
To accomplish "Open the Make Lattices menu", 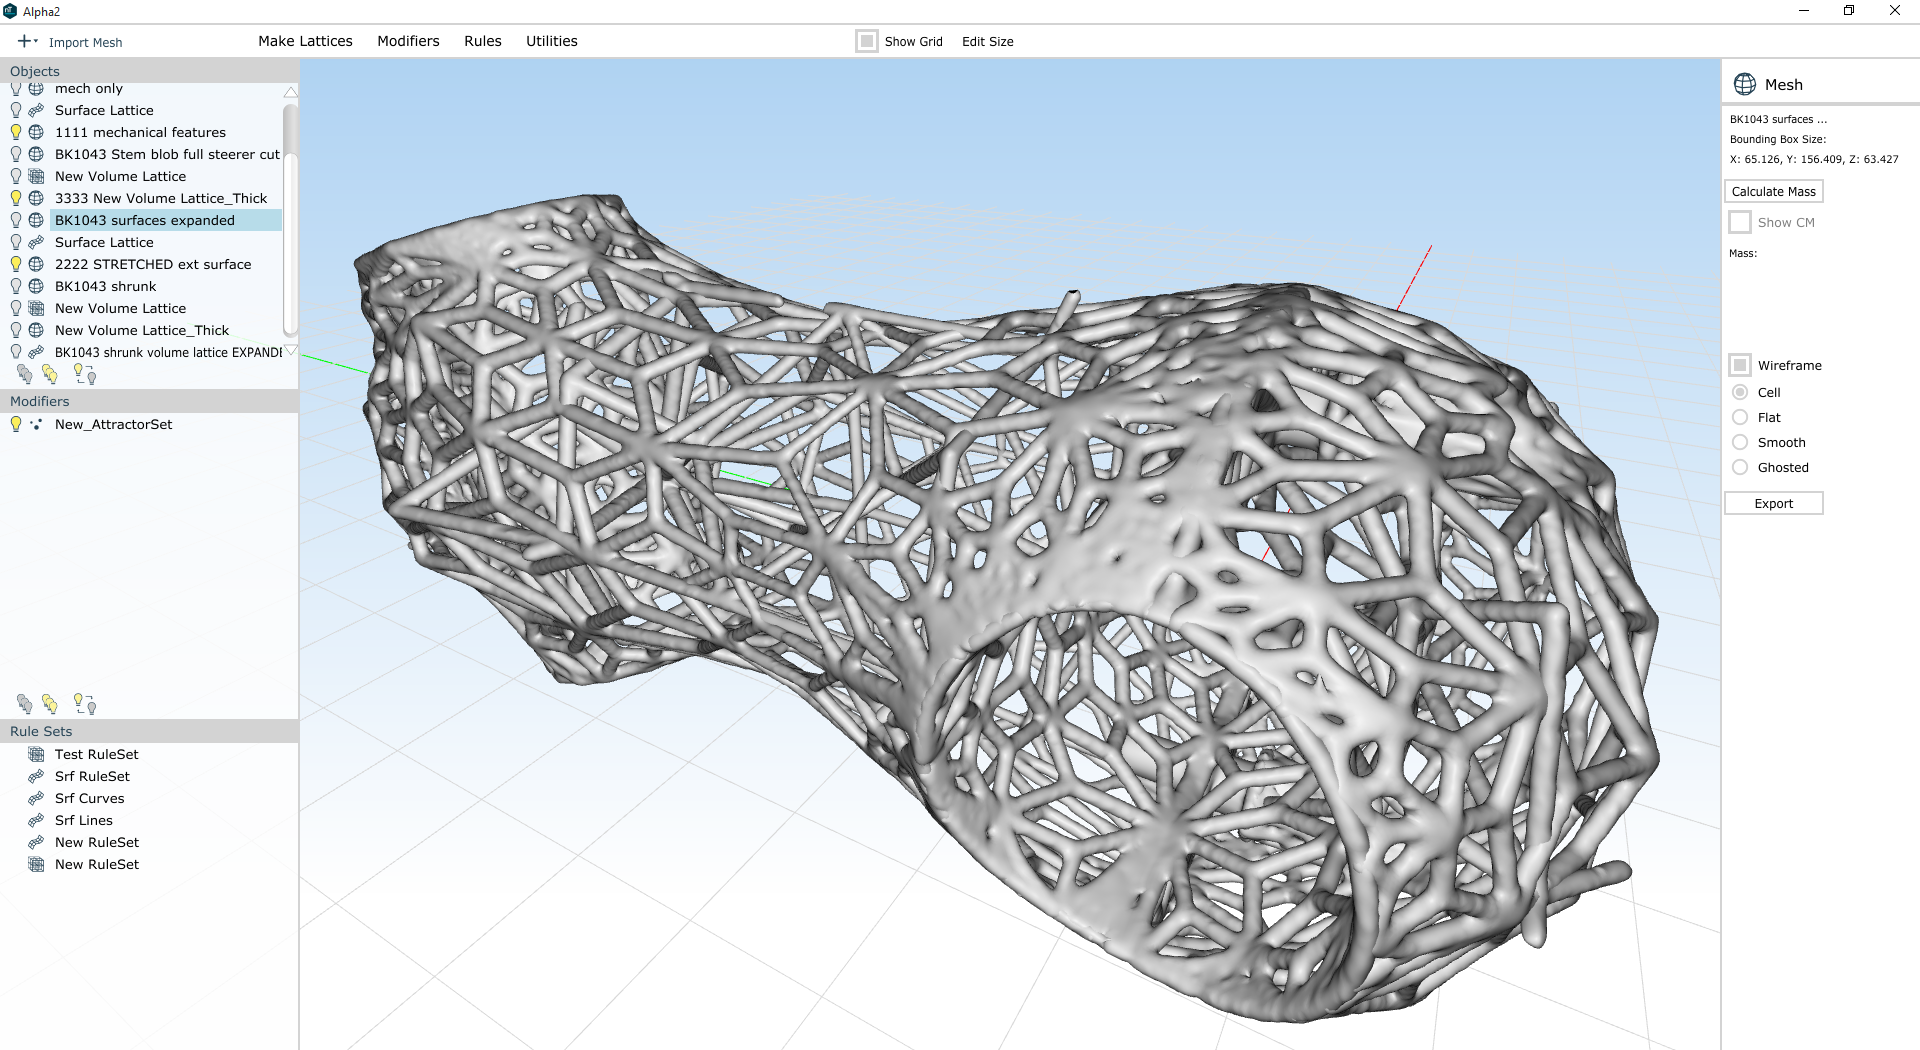I will point(305,41).
